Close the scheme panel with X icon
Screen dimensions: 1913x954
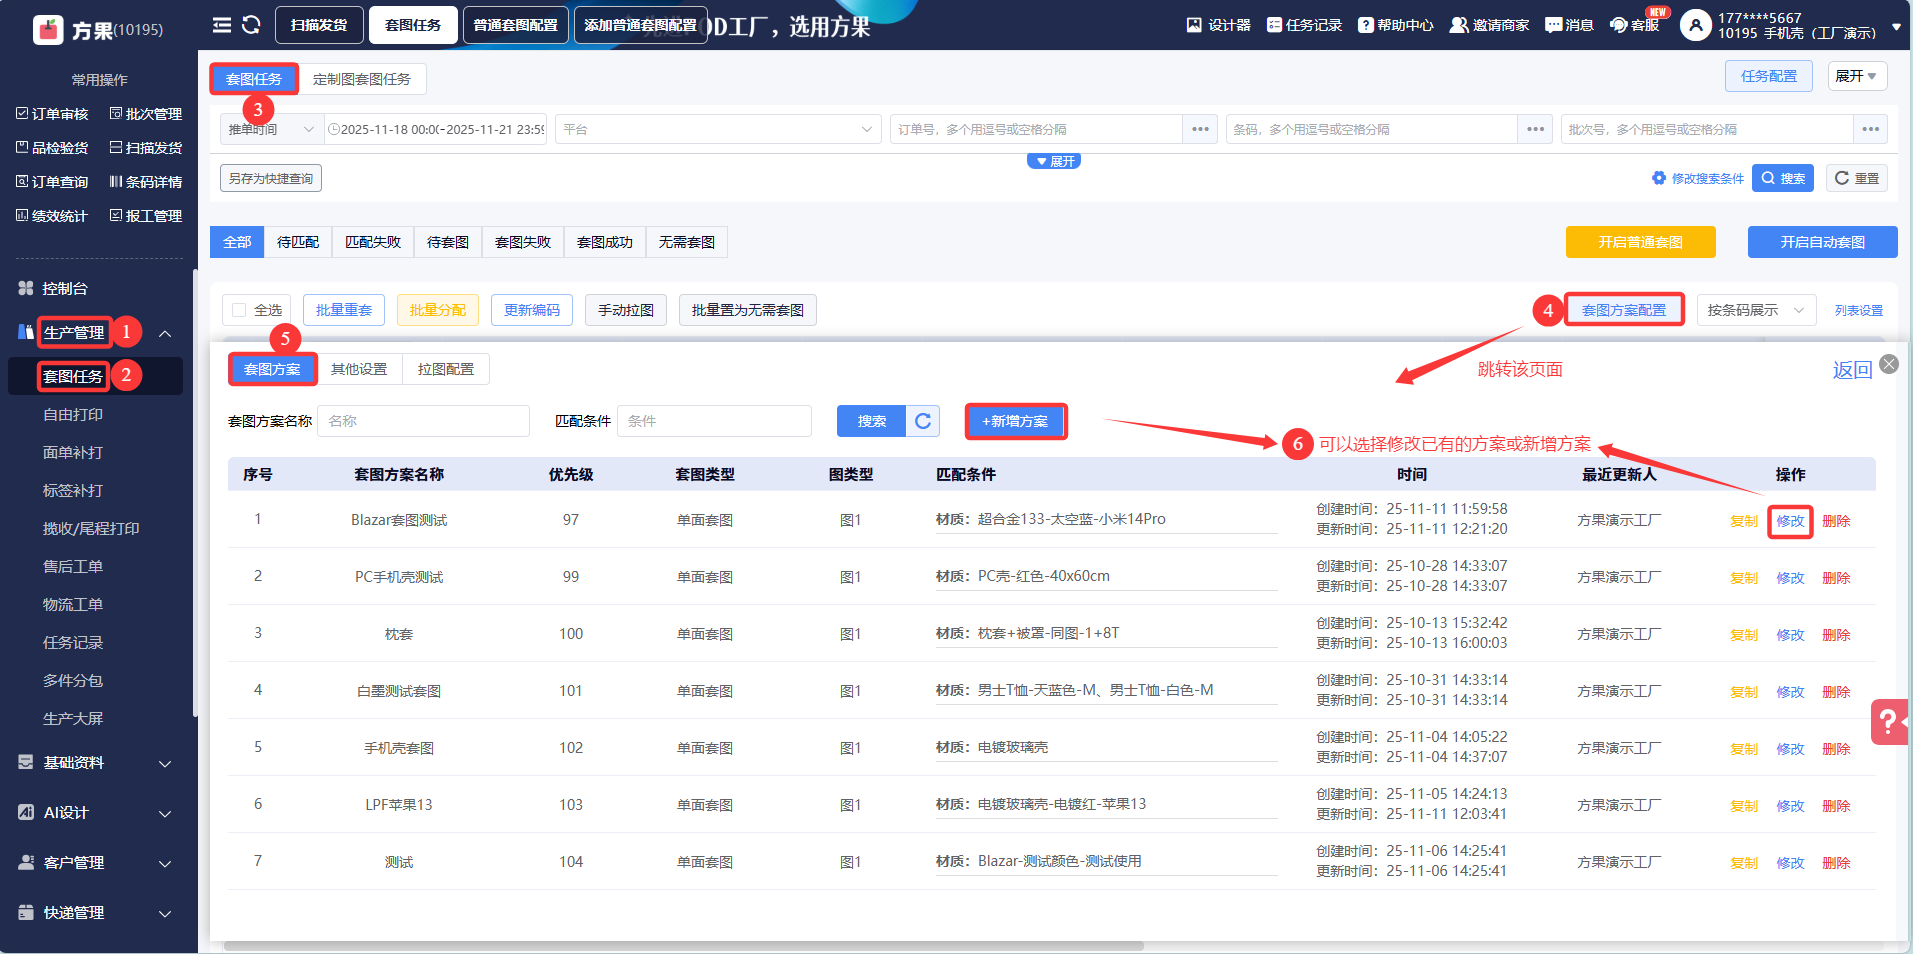[1888, 364]
